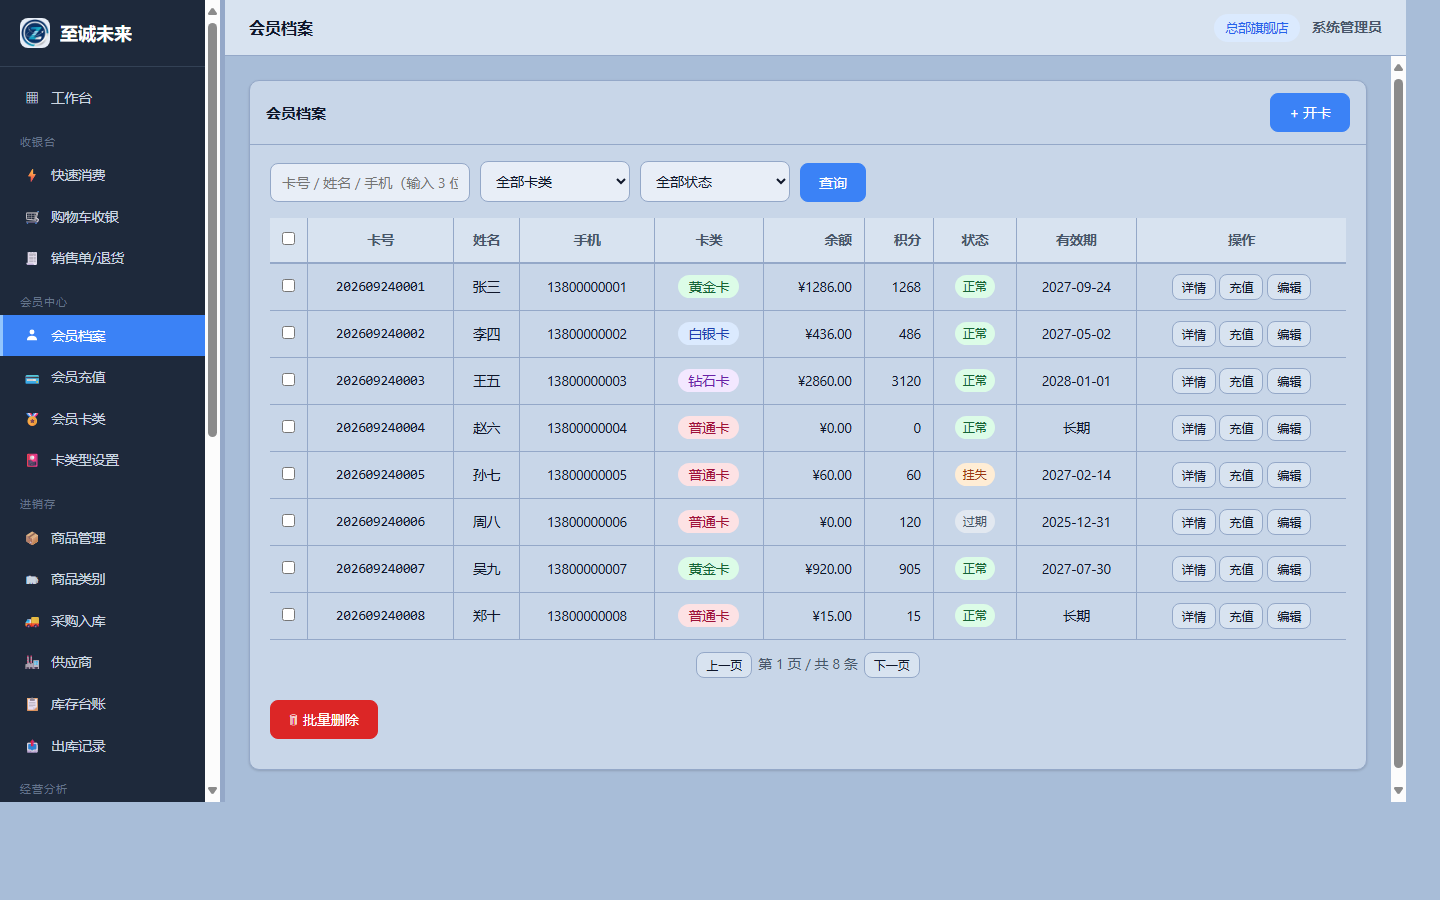Click card number 202609240004
The width and height of the screenshot is (1440, 900).
pos(380,428)
